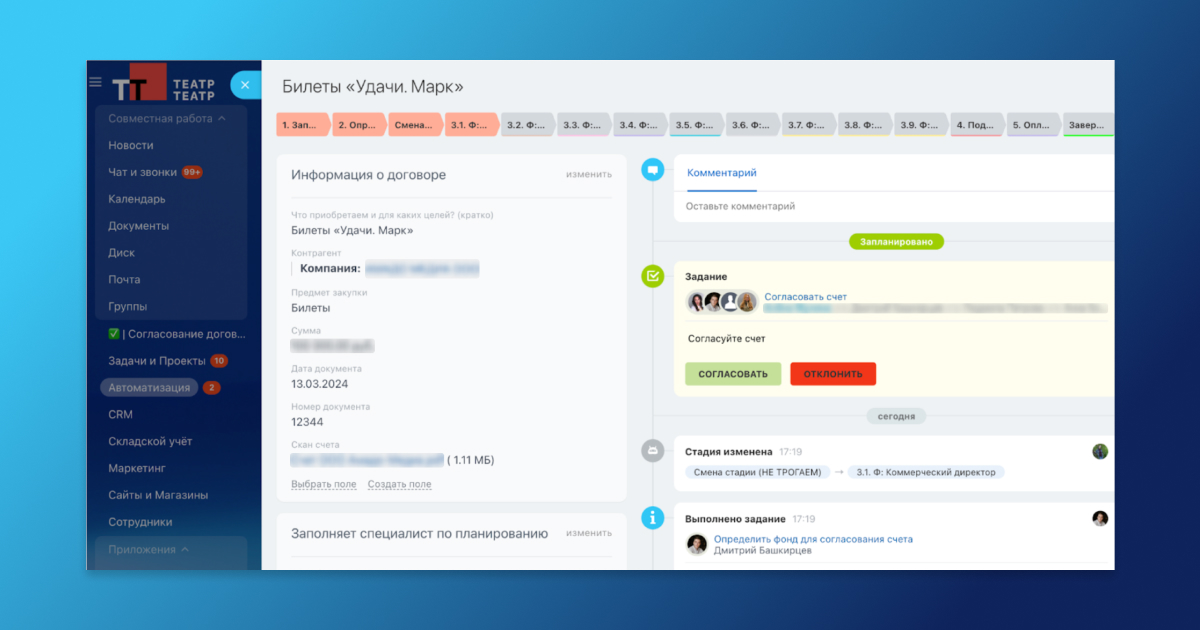The width and height of the screenshot is (1200, 630).
Task: Open Согласование договоров checkbox item in sidebar
Action: [176, 334]
